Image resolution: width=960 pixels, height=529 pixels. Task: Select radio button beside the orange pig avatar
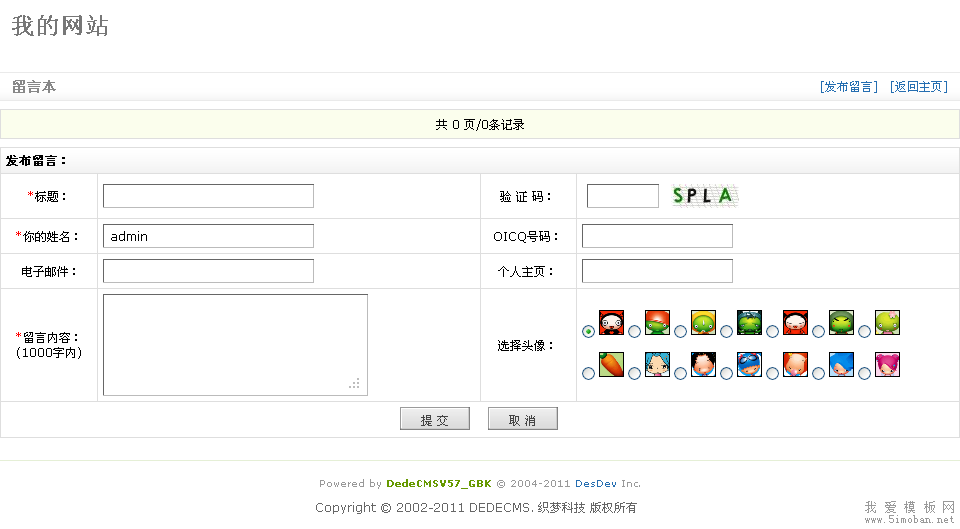[772, 373]
